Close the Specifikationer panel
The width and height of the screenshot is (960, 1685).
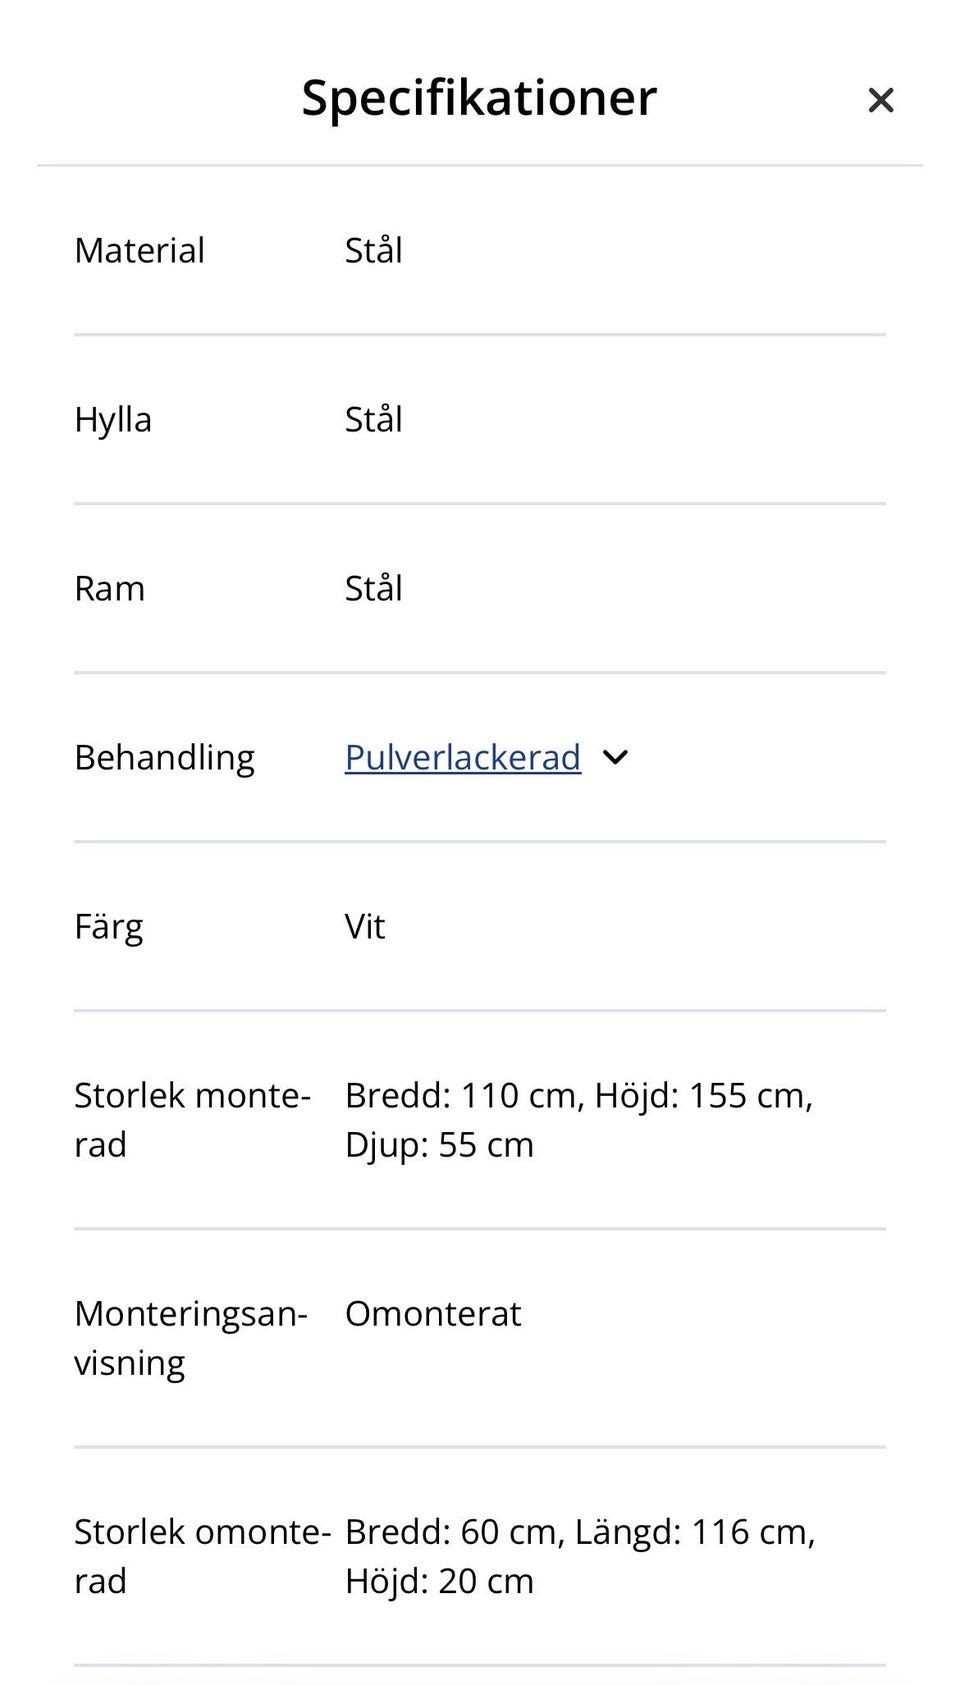point(880,100)
